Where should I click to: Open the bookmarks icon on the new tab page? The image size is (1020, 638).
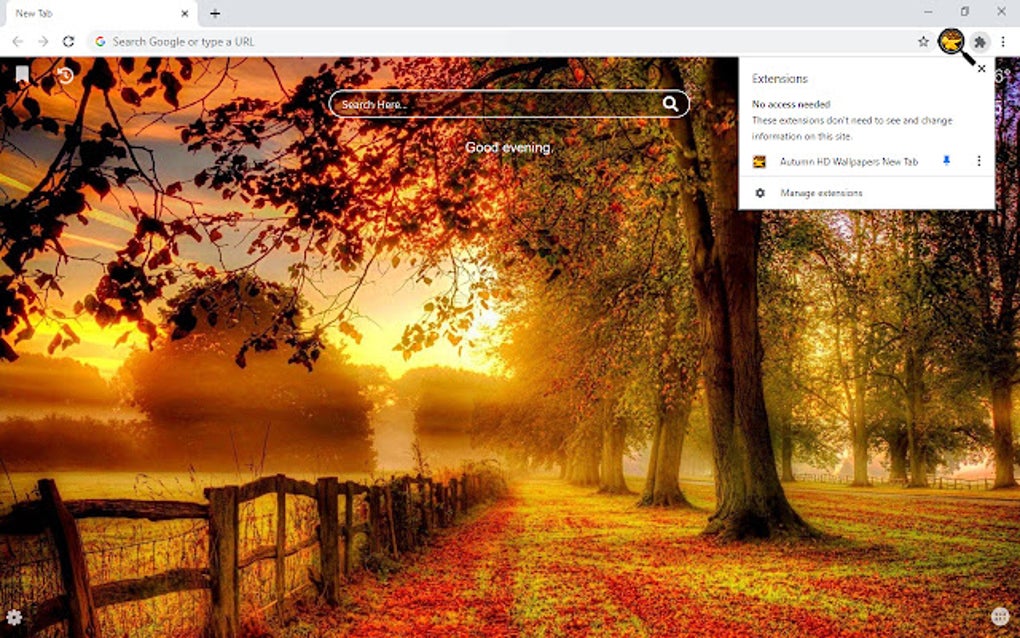[x=22, y=75]
